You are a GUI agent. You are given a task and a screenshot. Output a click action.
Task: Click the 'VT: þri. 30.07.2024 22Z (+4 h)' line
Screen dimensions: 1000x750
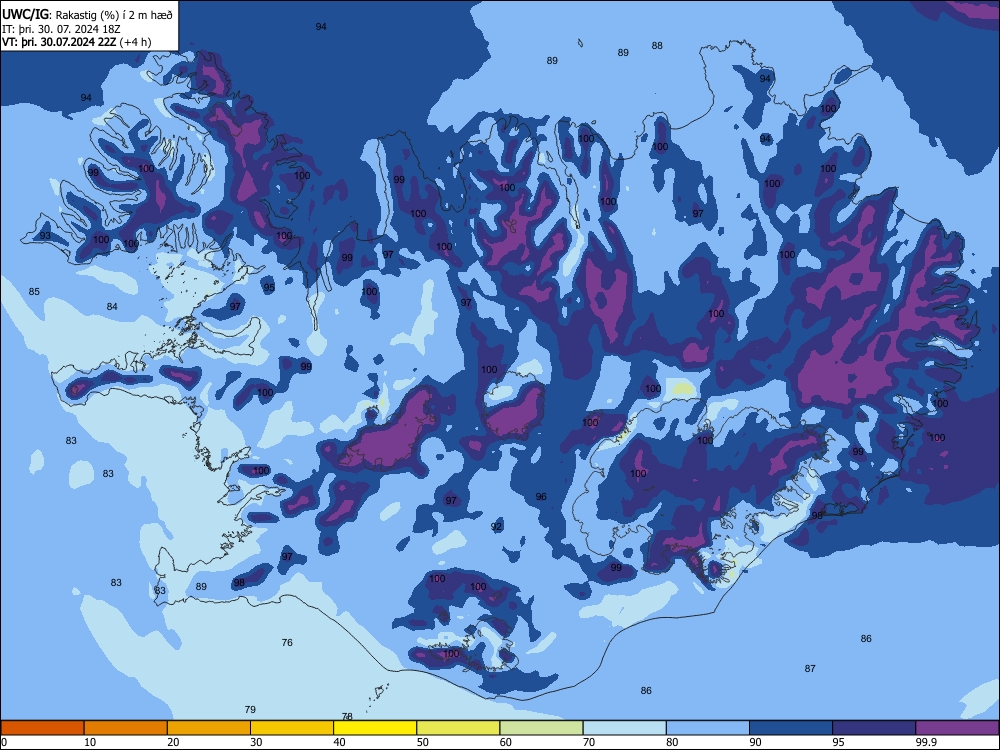(77, 42)
